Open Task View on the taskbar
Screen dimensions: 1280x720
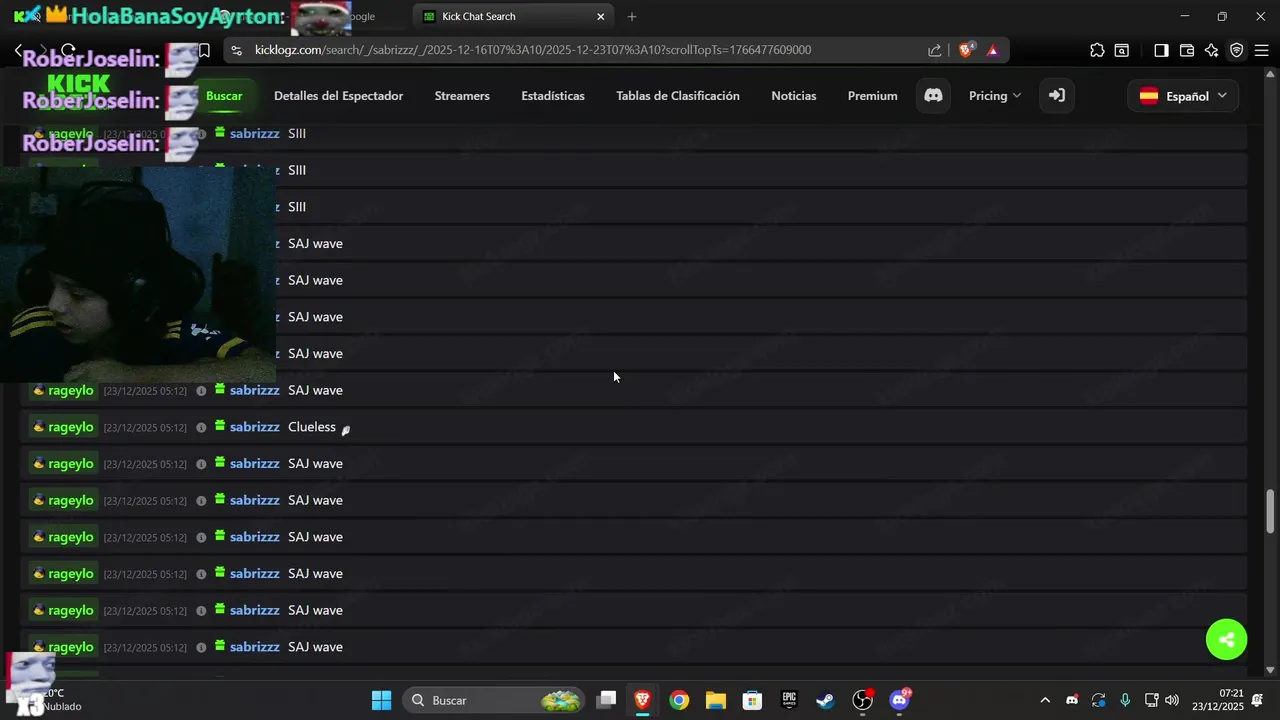606,700
